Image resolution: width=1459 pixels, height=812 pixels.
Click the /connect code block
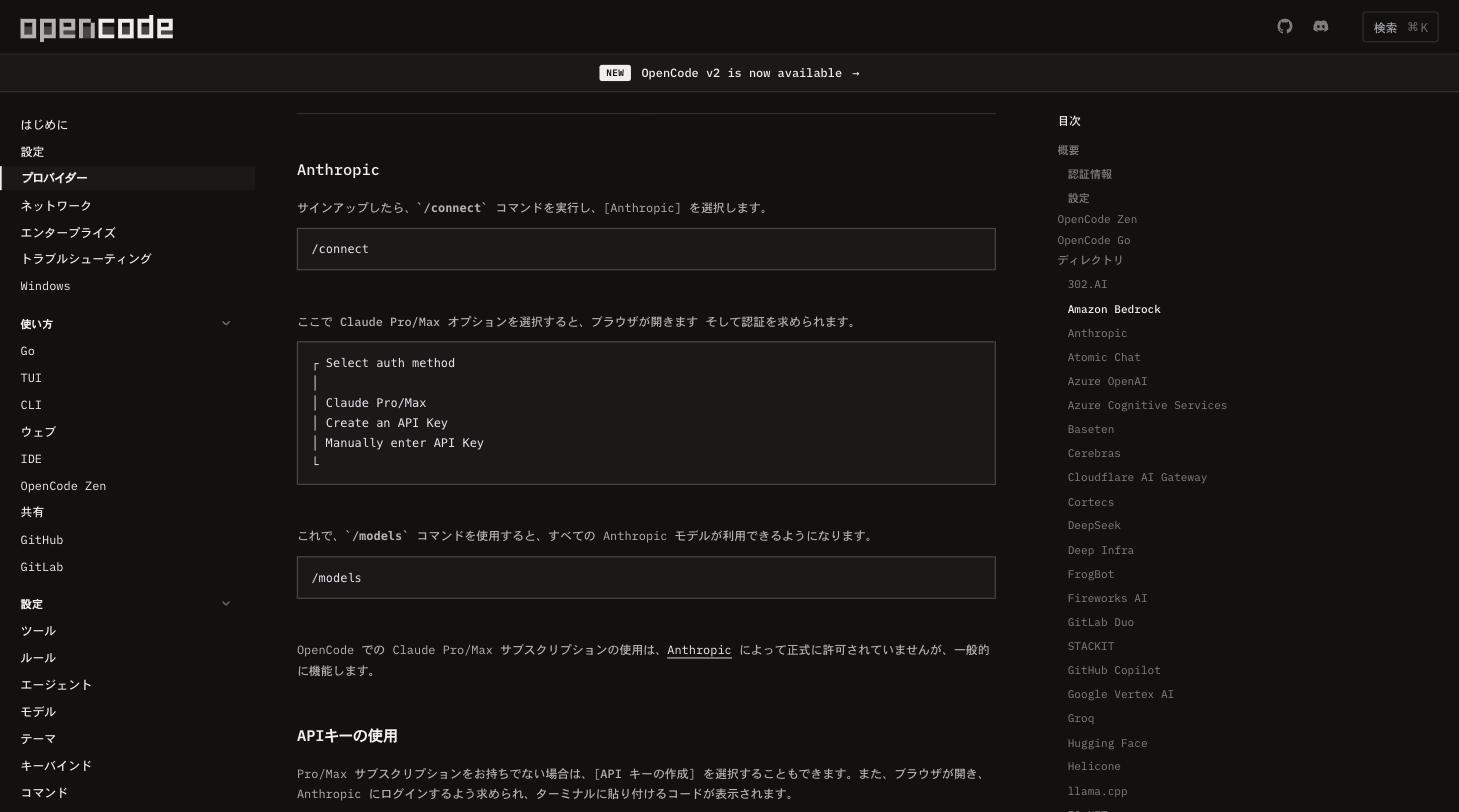pos(646,249)
